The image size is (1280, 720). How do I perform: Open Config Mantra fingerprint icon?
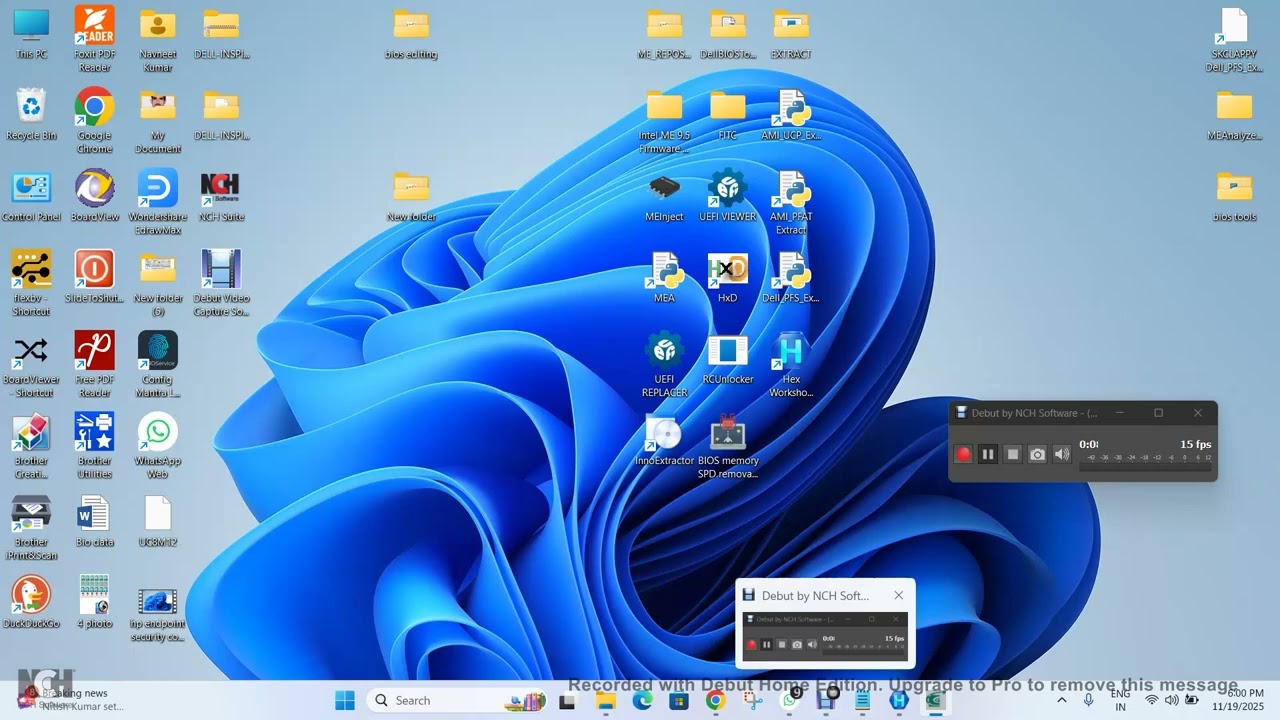[x=158, y=364]
